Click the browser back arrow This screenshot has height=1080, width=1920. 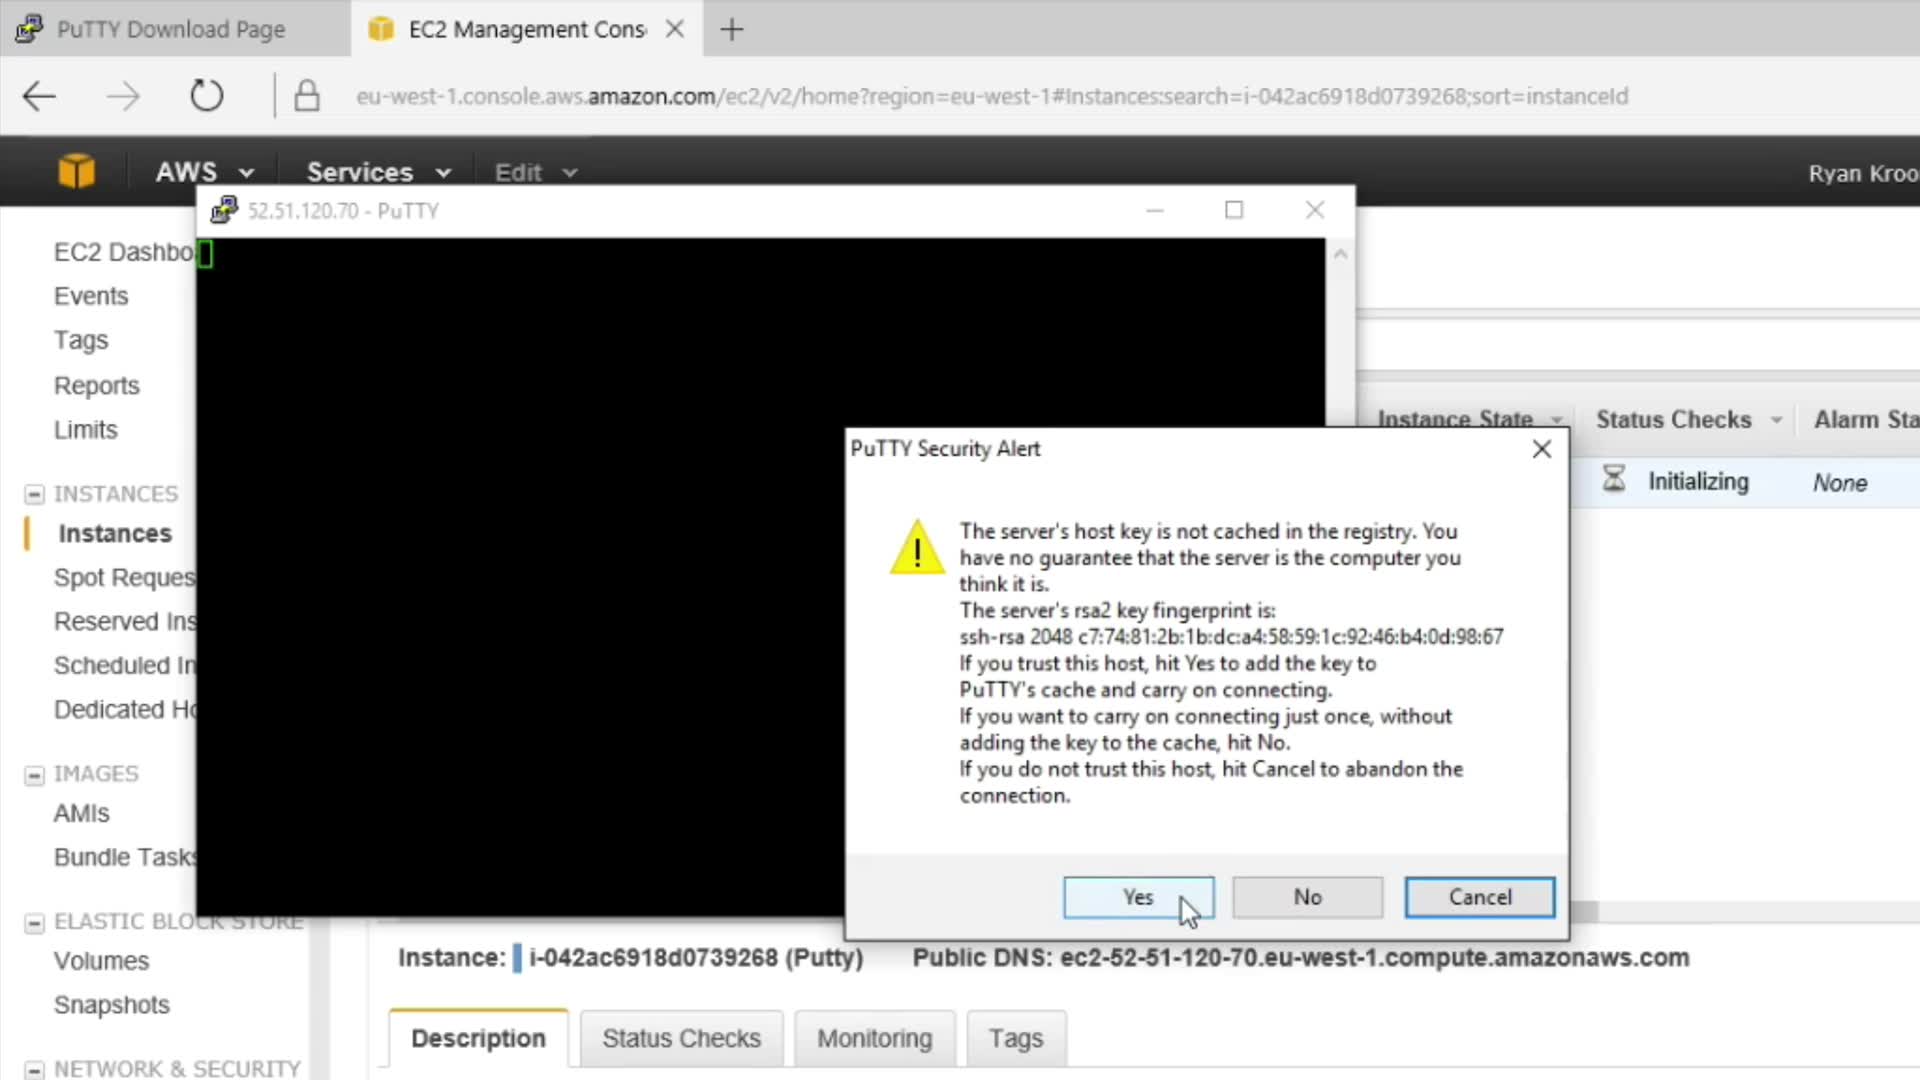click(x=40, y=96)
